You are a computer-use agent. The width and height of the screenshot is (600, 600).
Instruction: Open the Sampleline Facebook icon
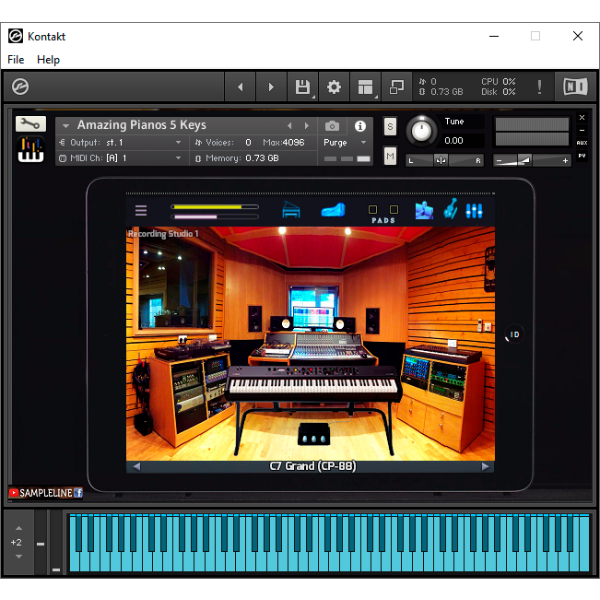tap(78, 492)
